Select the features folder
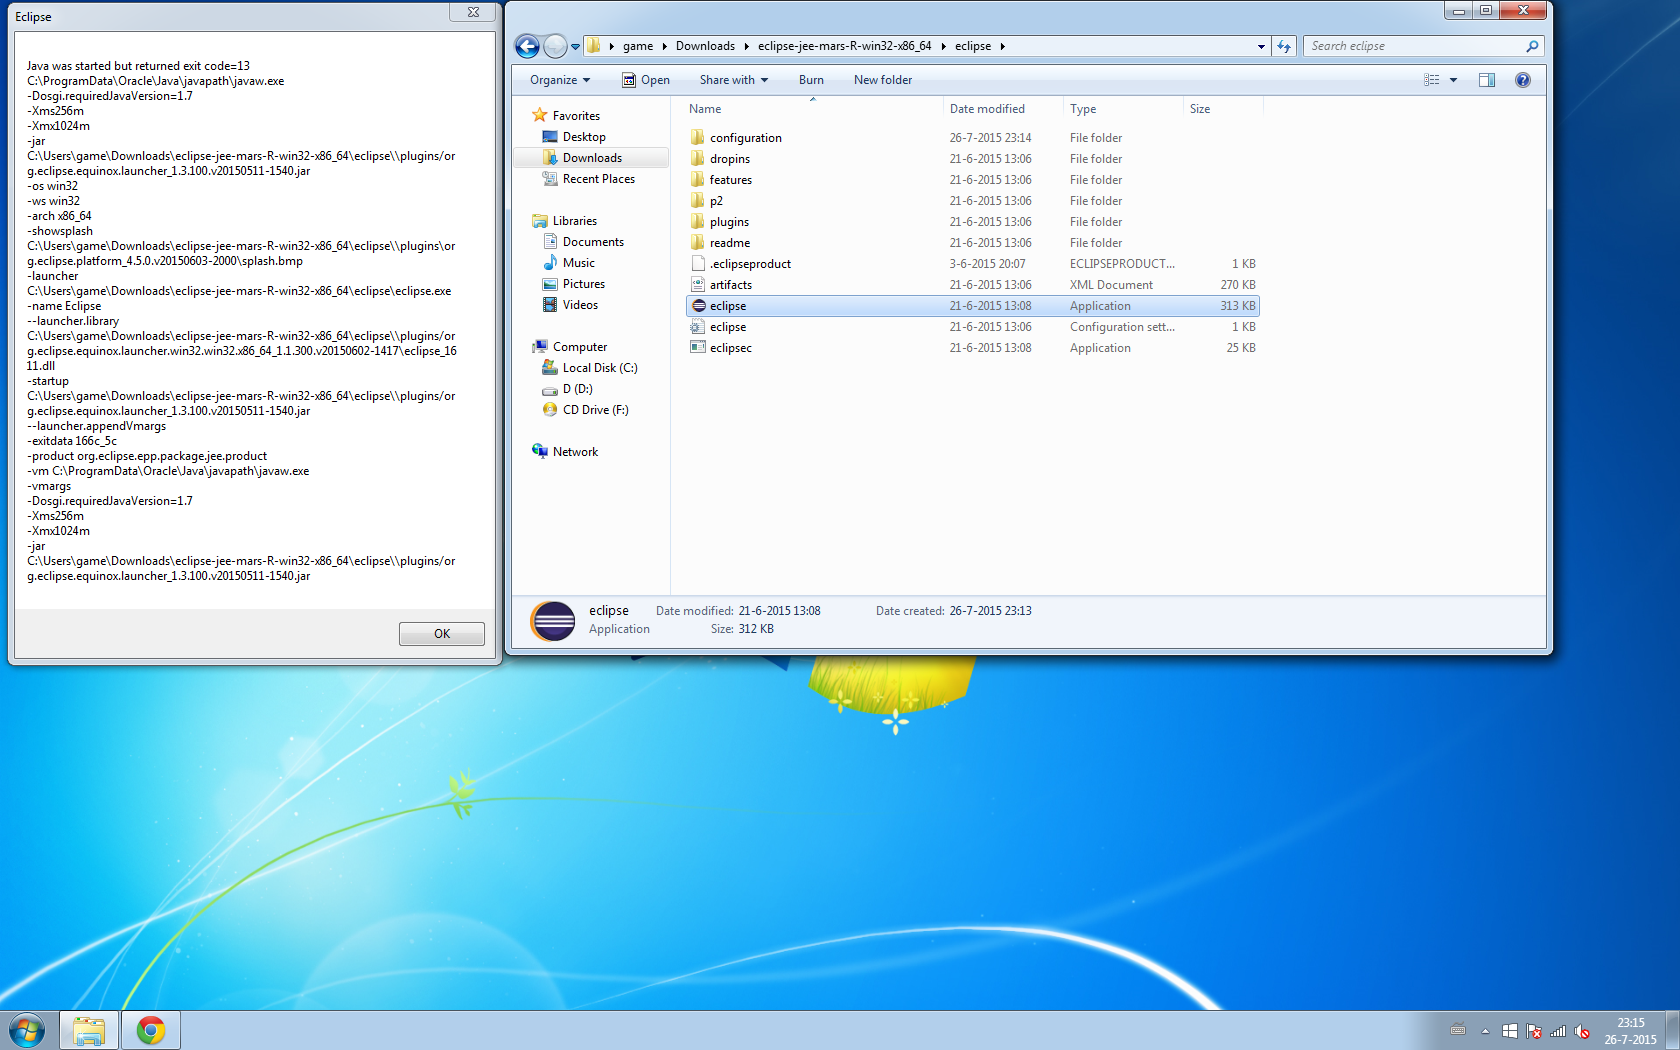The width and height of the screenshot is (1680, 1050). coord(972,180)
